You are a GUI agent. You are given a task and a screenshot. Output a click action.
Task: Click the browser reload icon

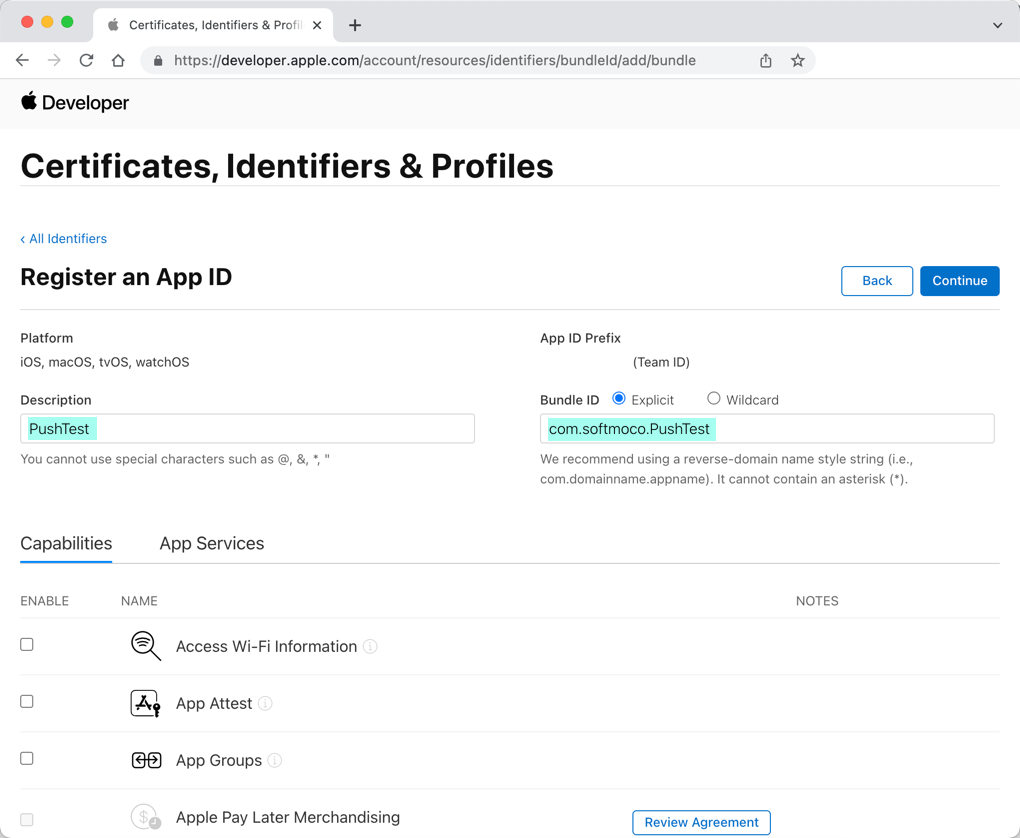point(86,60)
